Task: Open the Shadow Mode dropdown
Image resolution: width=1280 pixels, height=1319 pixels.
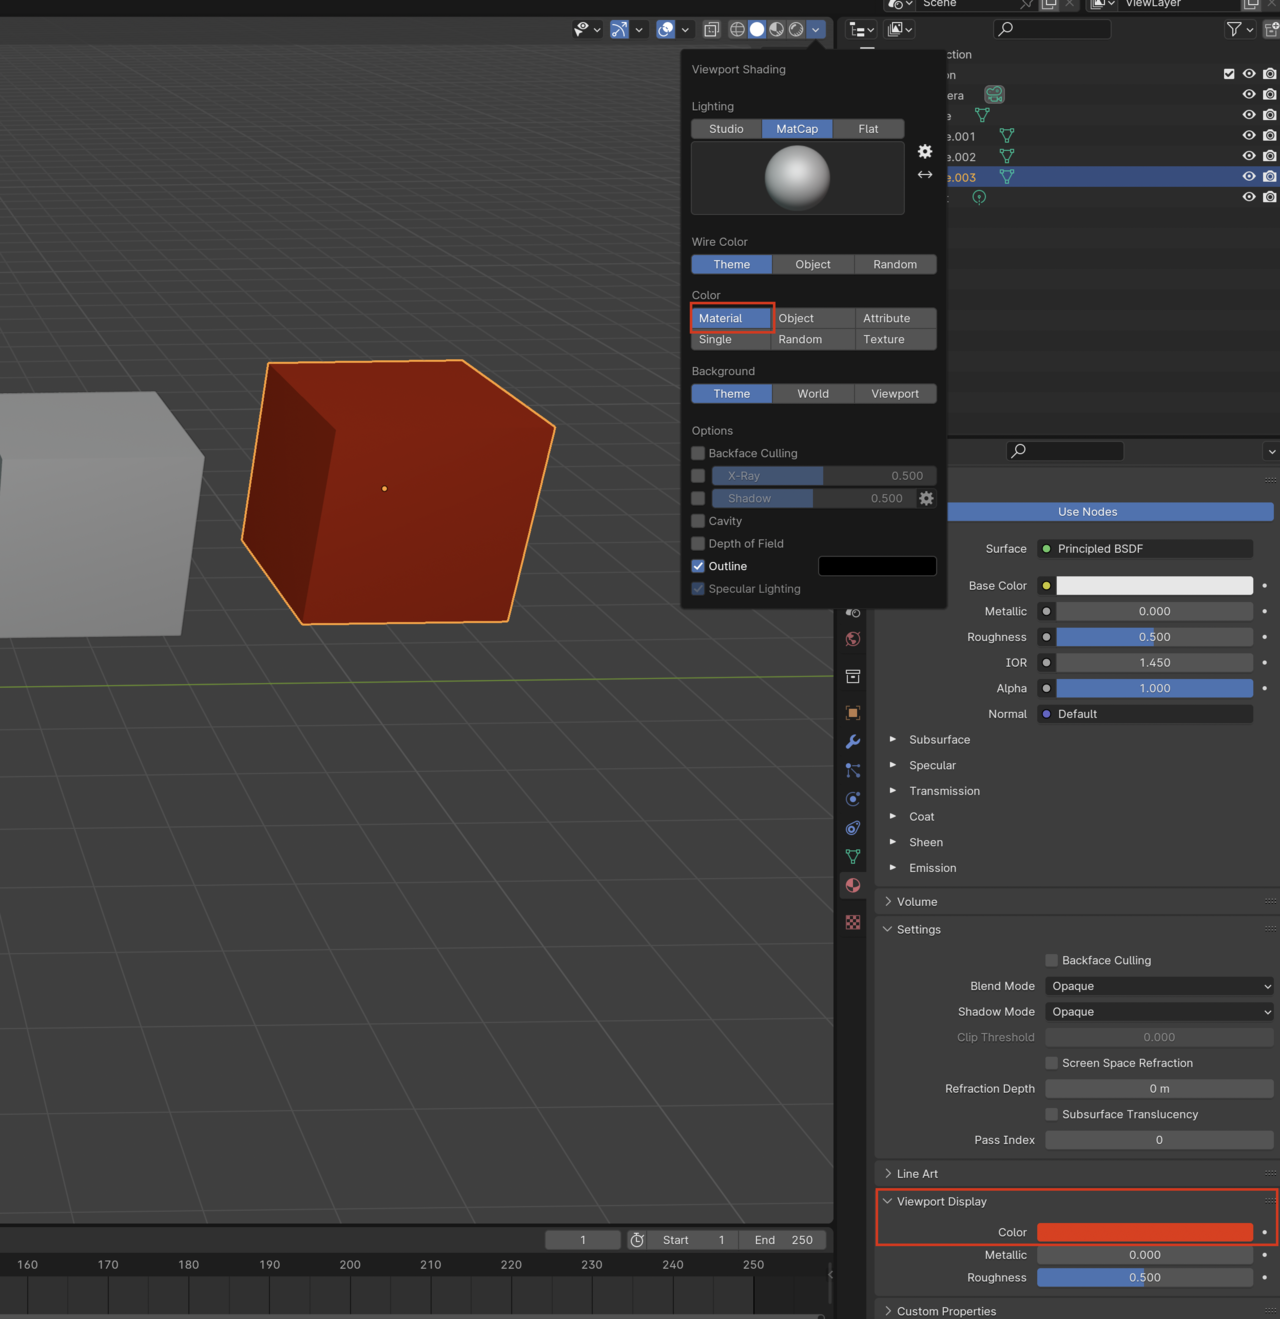Action: tap(1158, 1011)
